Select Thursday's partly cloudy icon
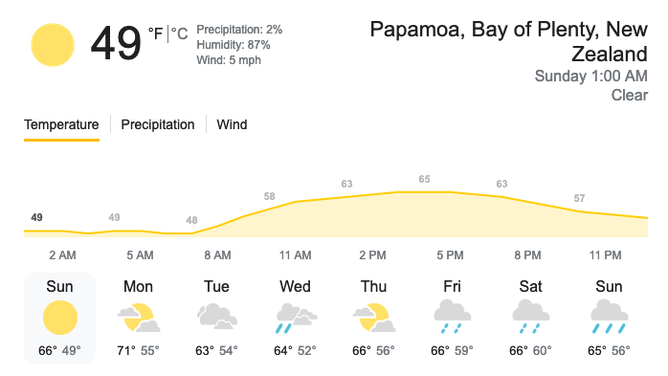Image resolution: width=668 pixels, height=376 pixels. point(374,318)
